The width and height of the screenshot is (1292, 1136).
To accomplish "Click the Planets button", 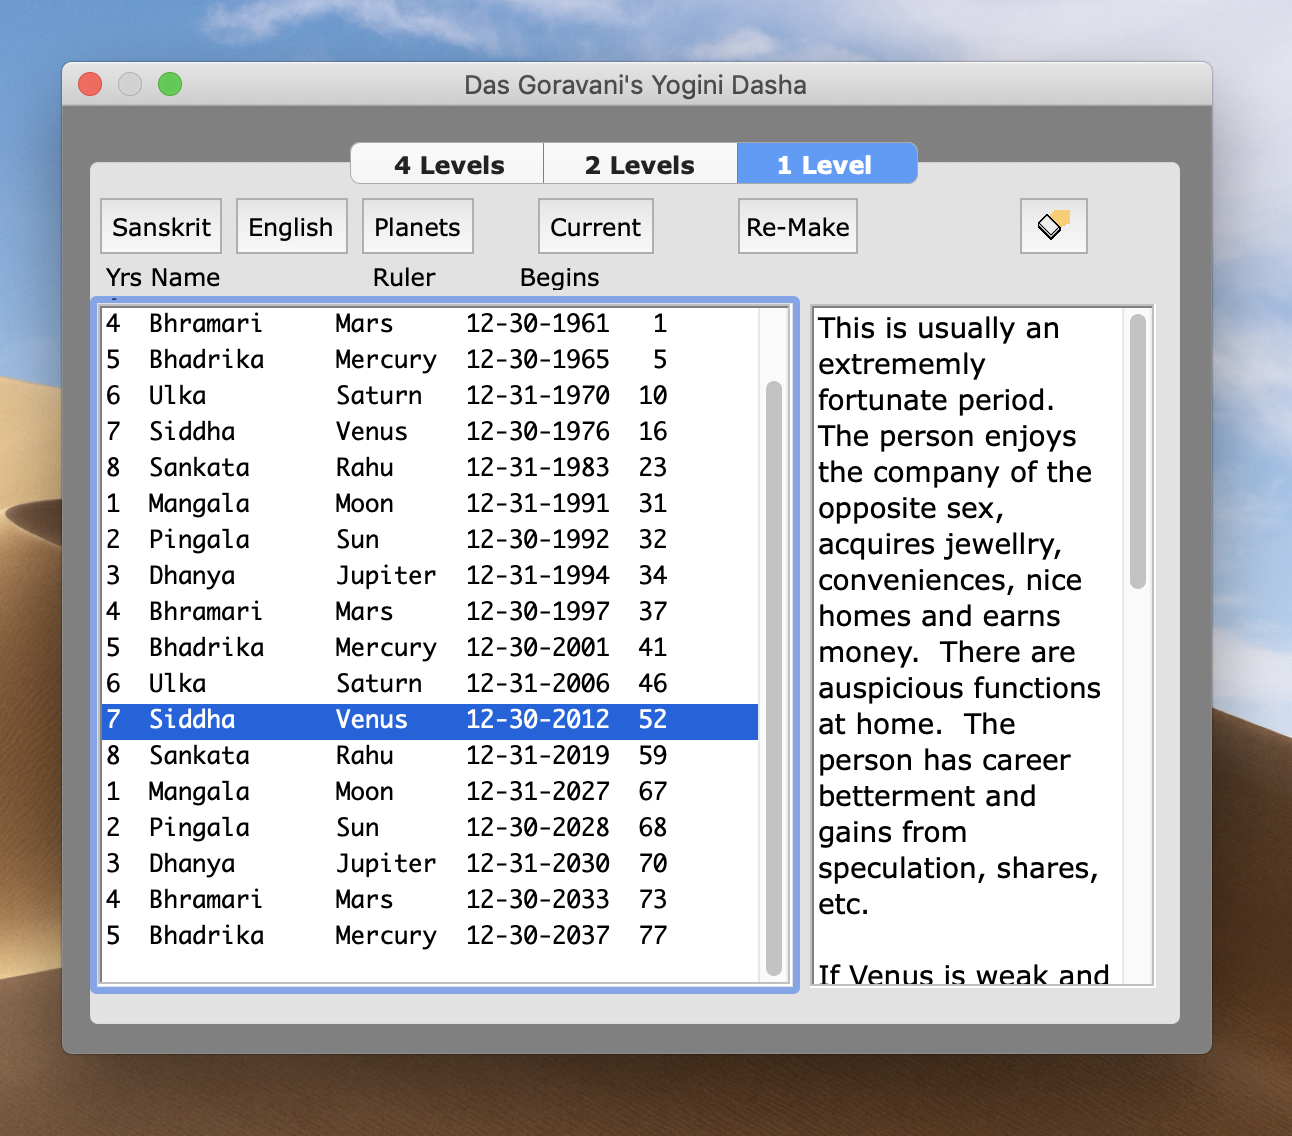I will click(417, 227).
